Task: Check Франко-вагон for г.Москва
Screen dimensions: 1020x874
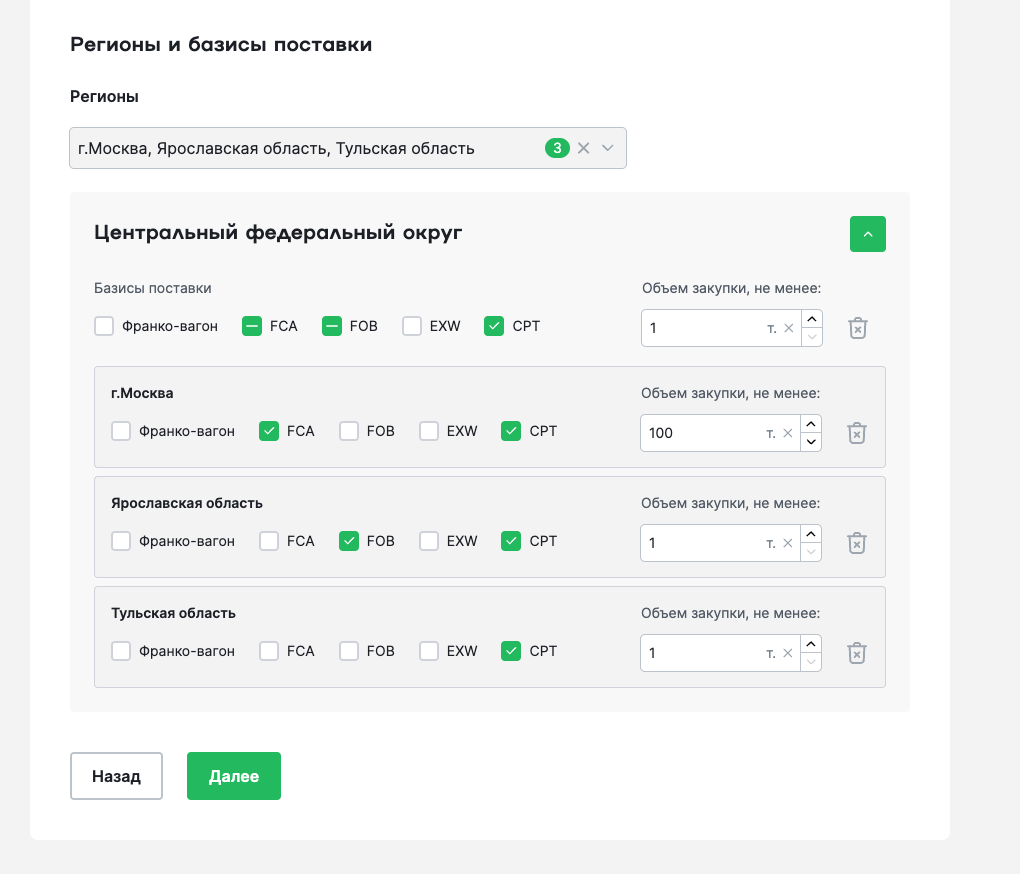Action: pos(121,431)
